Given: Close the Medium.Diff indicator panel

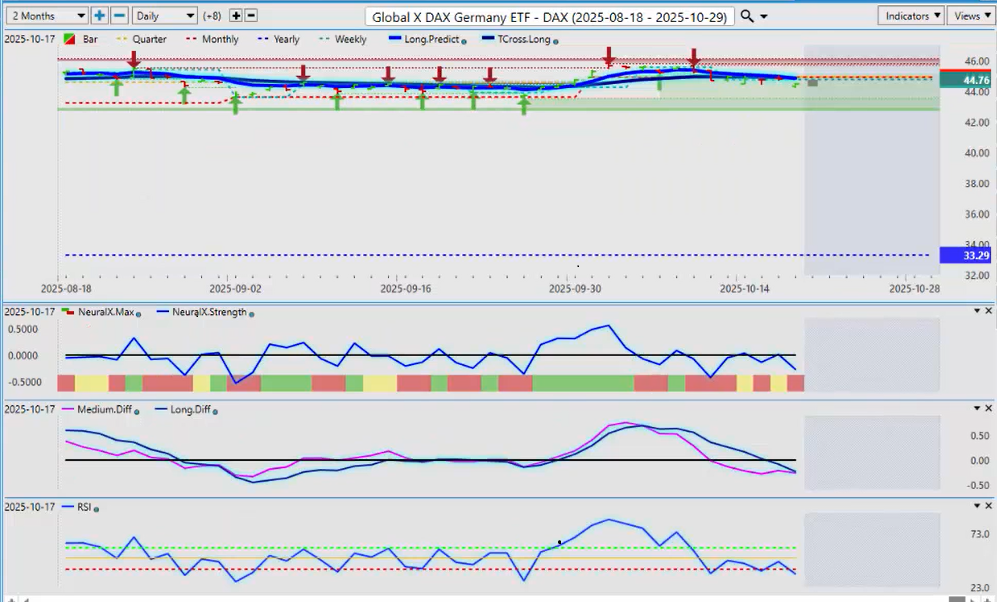Looking at the screenshot, I should pyautogui.click(x=989, y=408).
